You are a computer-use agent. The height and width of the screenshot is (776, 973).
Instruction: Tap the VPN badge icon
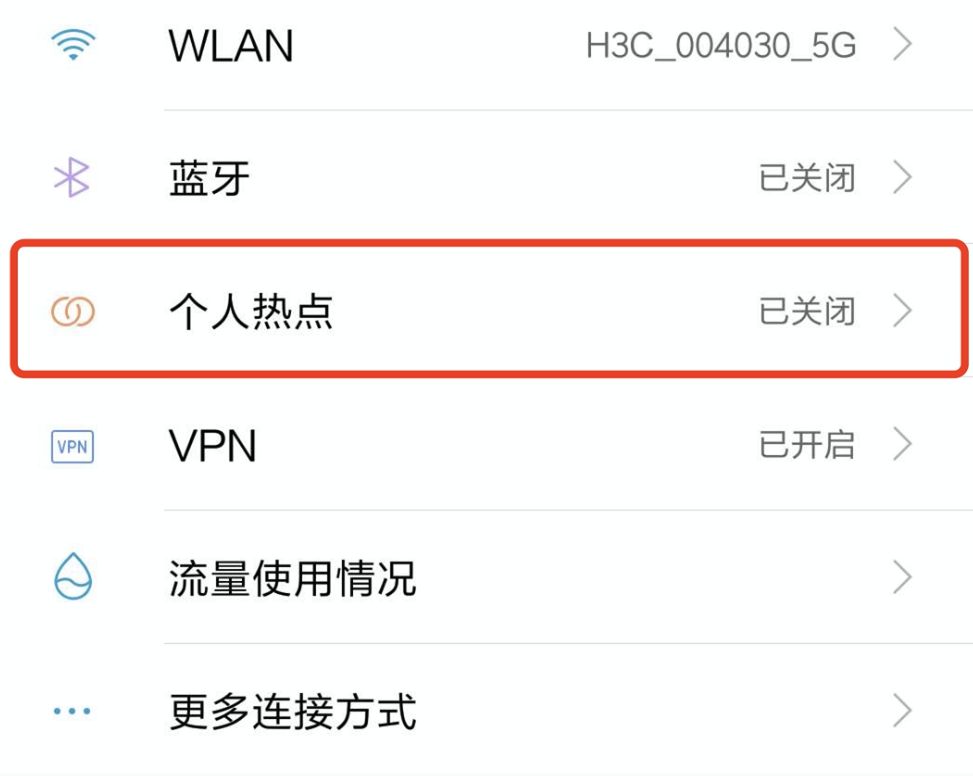click(x=73, y=447)
